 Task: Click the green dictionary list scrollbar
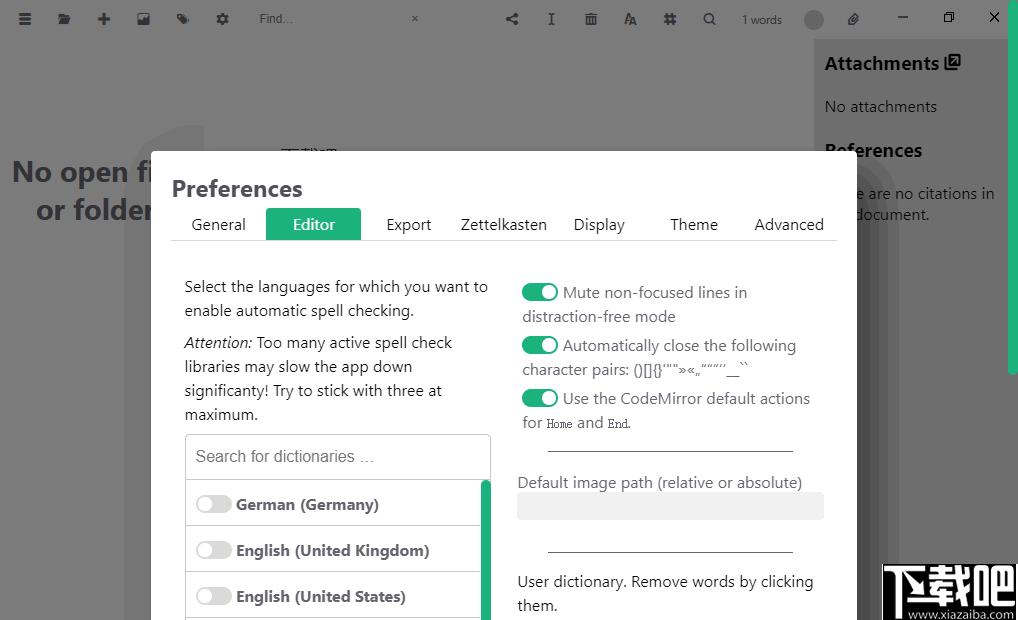coord(486,550)
